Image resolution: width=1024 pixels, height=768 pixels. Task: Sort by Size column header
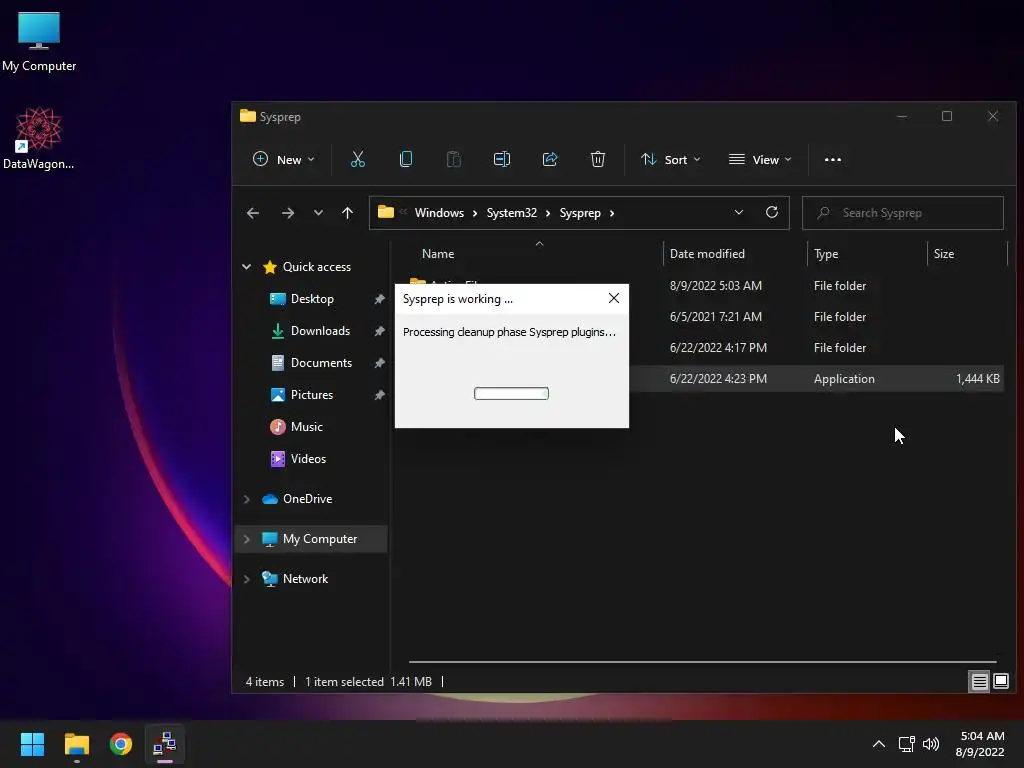coord(944,254)
